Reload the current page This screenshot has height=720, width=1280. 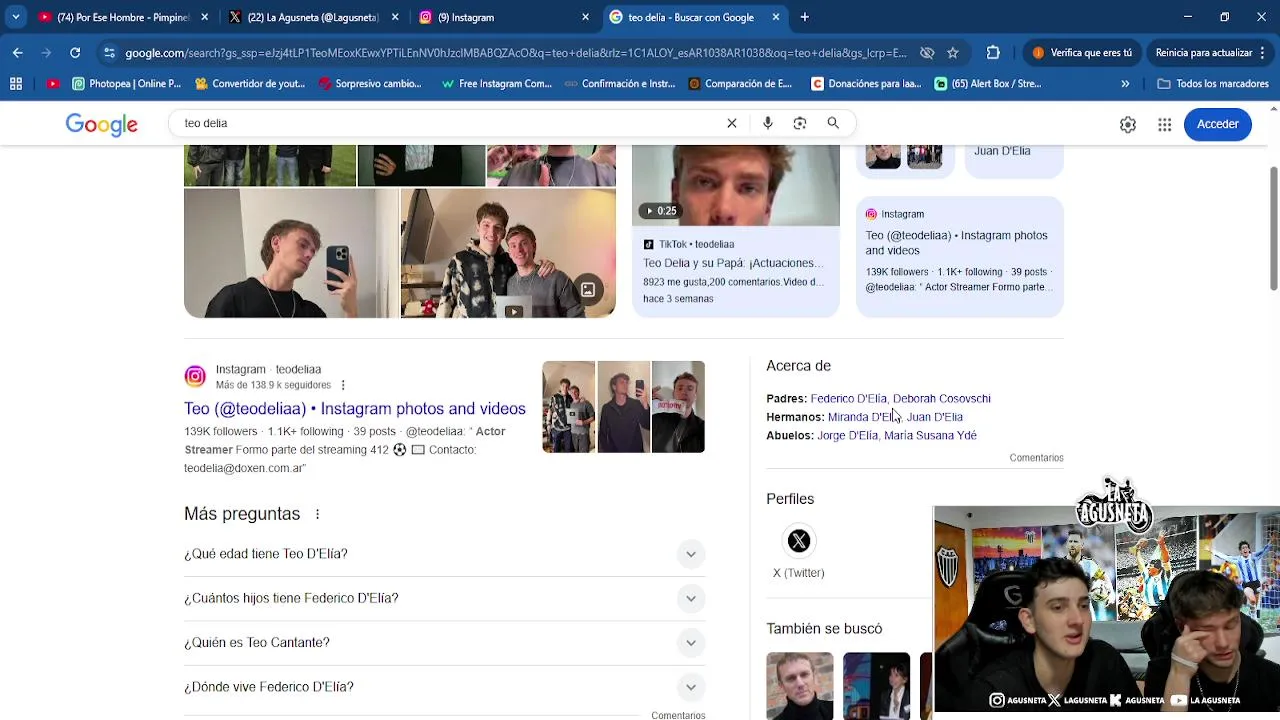[75, 53]
